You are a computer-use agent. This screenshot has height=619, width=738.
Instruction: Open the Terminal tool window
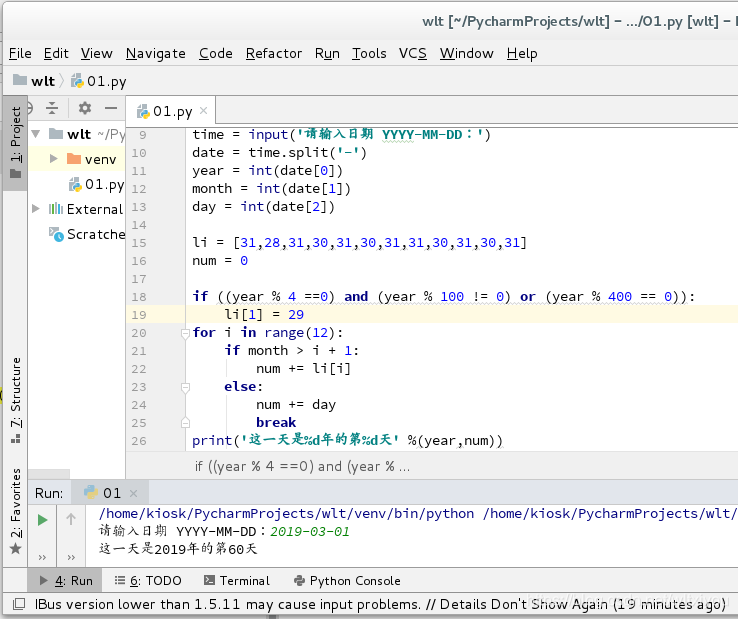point(237,580)
